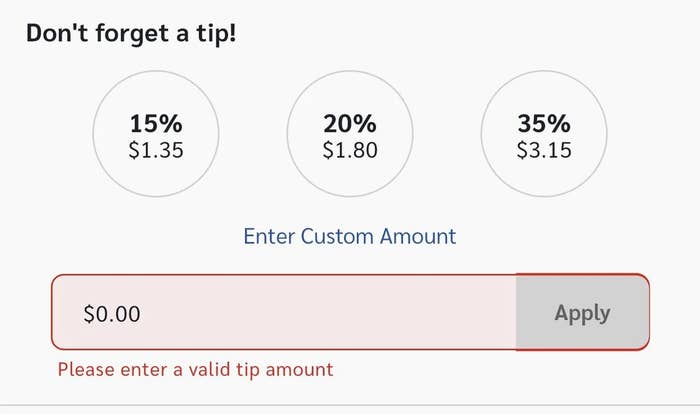Screen dimensions: 700x414
Task: Click the Enter Custom Amount link
Action: [x=350, y=237]
